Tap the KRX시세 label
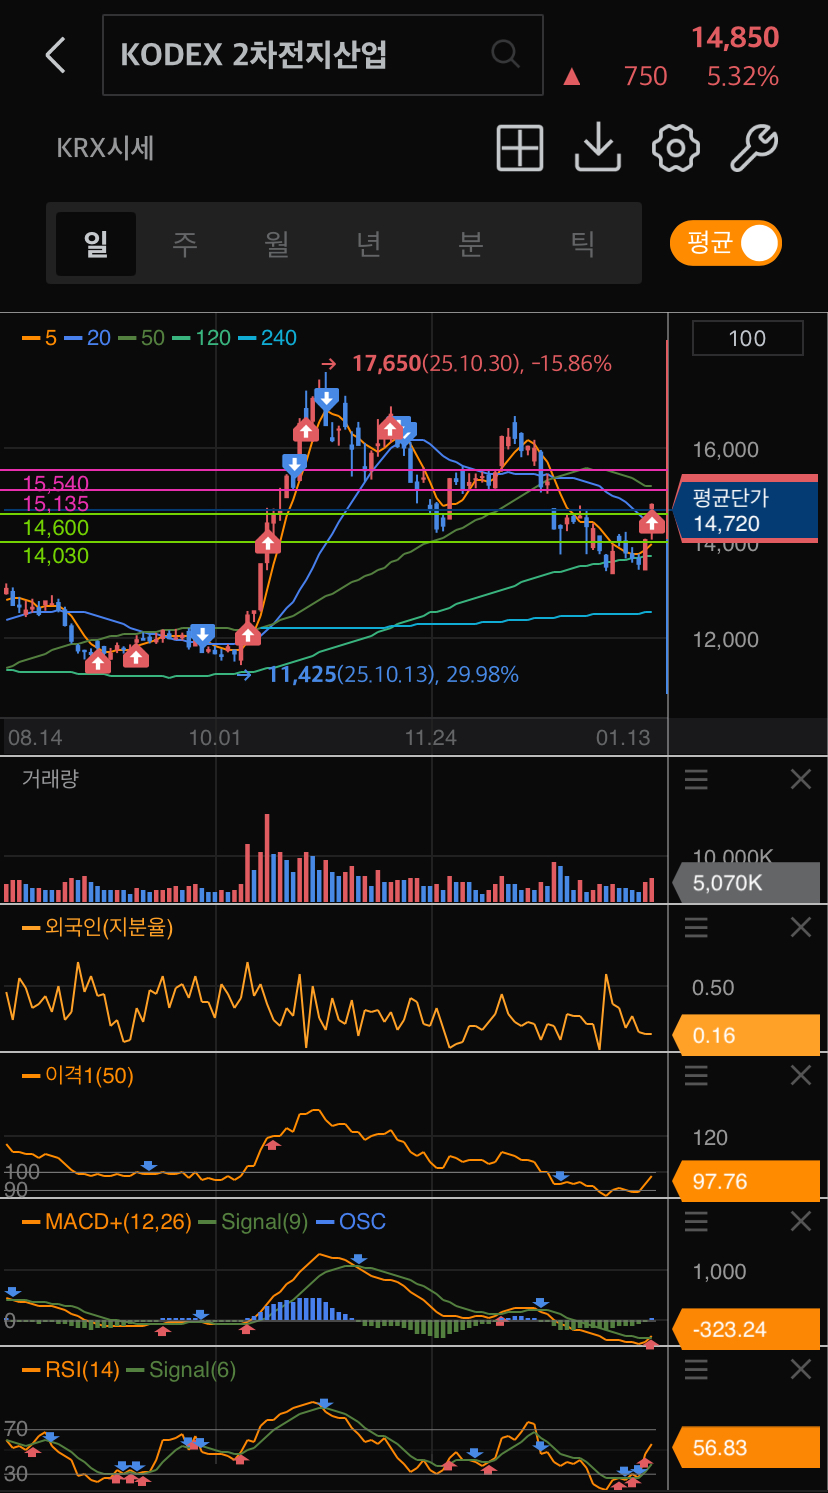 [105, 148]
